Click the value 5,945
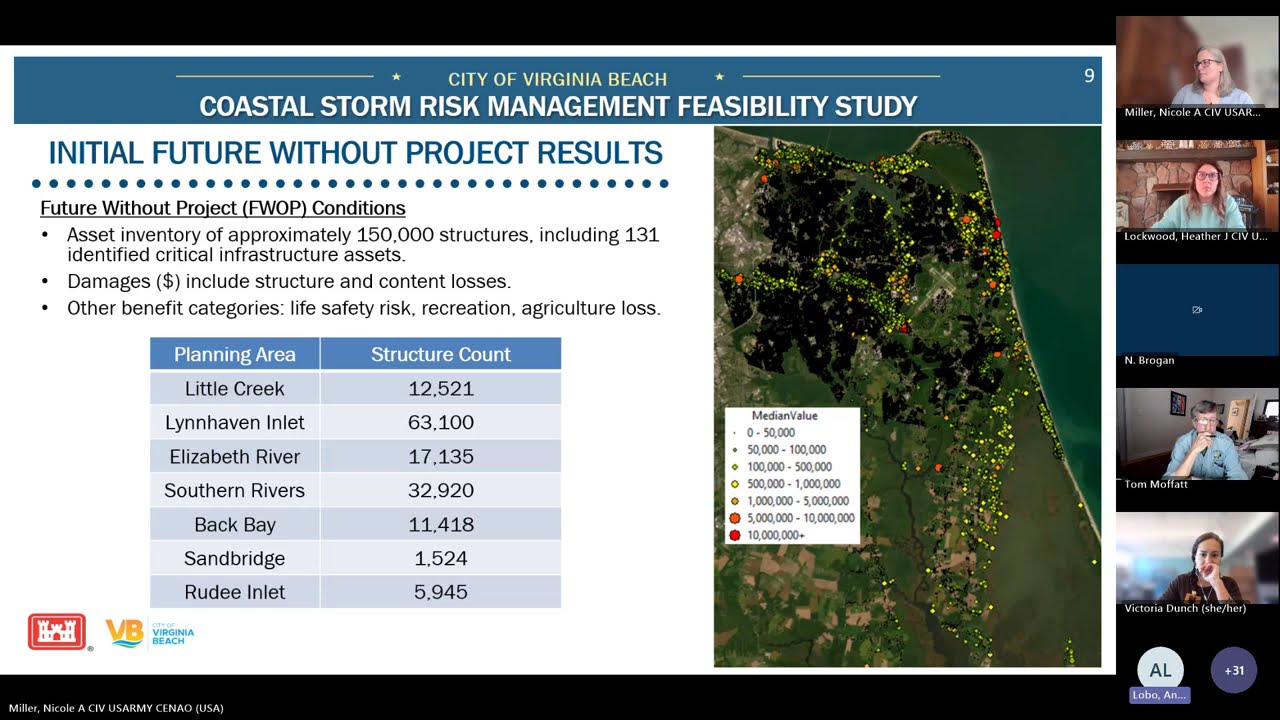This screenshot has height=720, width=1280. click(x=441, y=592)
